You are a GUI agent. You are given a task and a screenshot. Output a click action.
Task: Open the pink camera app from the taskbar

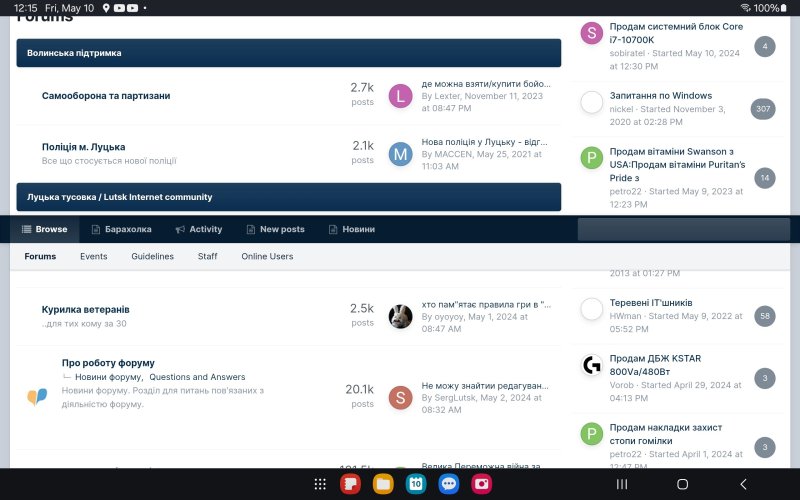(x=482, y=484)
